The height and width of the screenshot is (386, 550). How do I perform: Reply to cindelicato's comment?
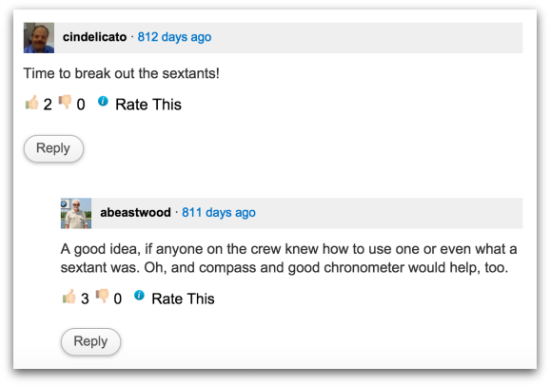54,148
